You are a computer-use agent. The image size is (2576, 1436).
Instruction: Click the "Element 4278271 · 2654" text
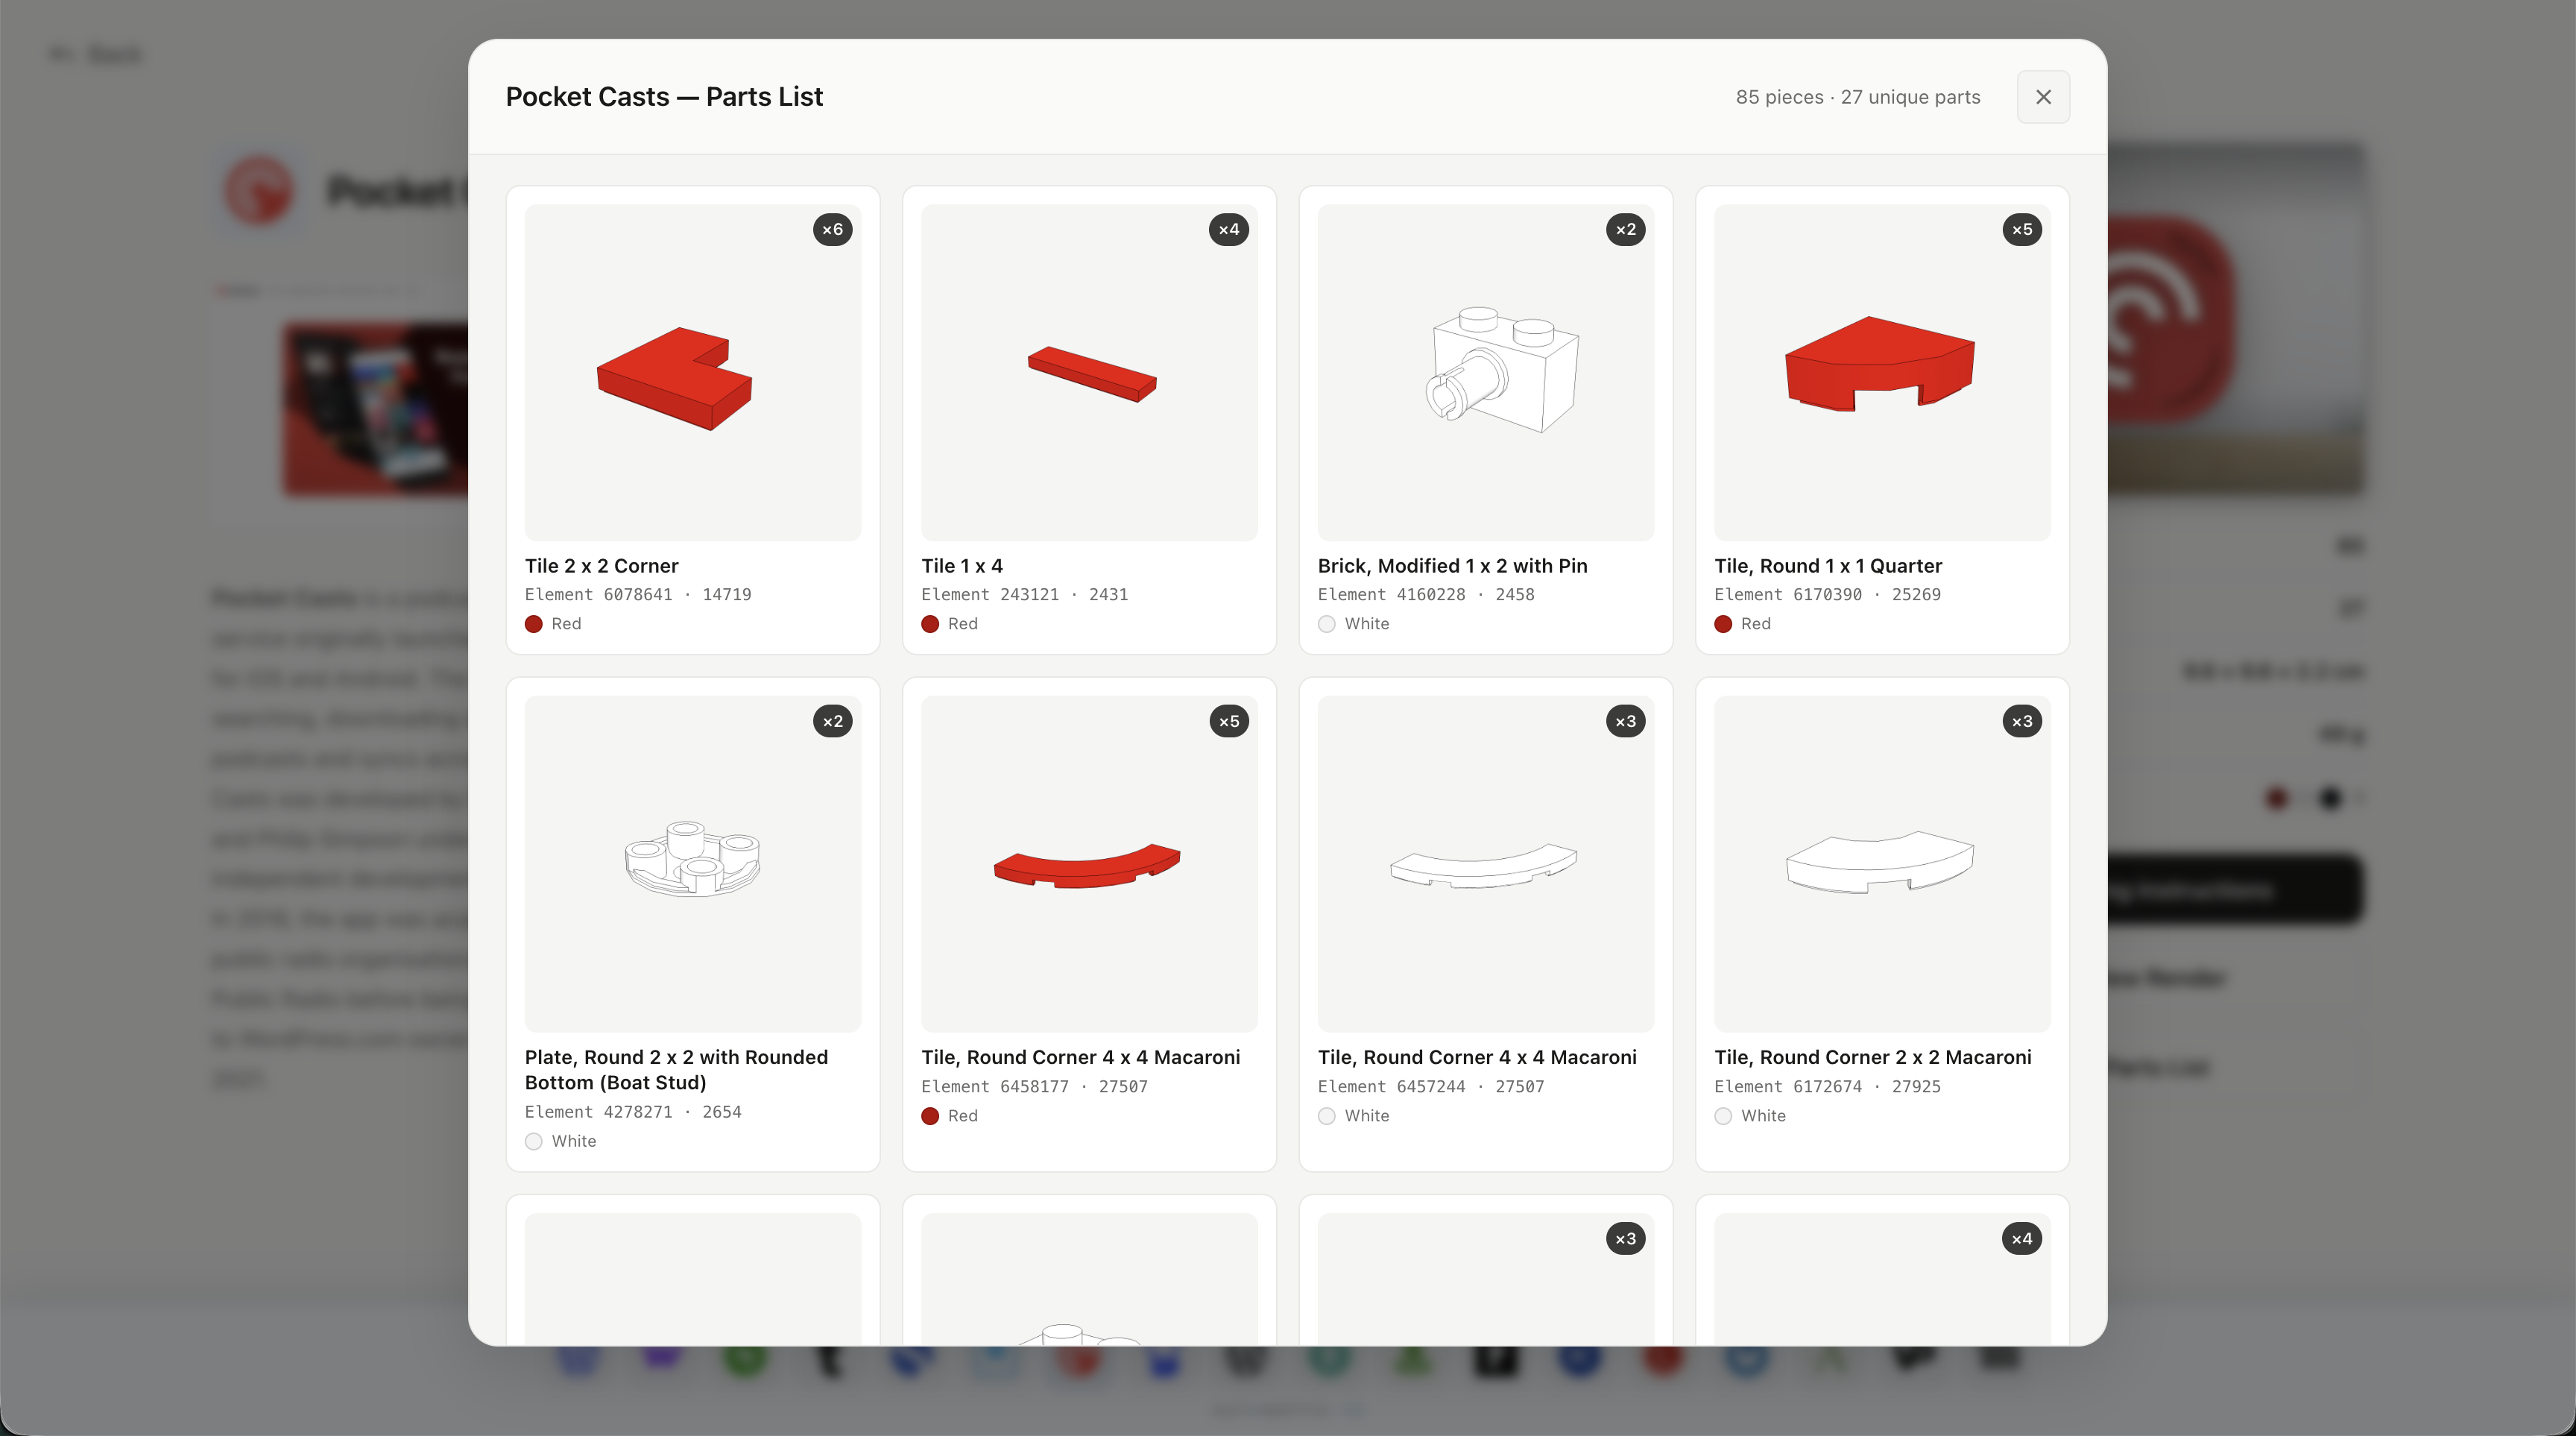point(633,1112)
